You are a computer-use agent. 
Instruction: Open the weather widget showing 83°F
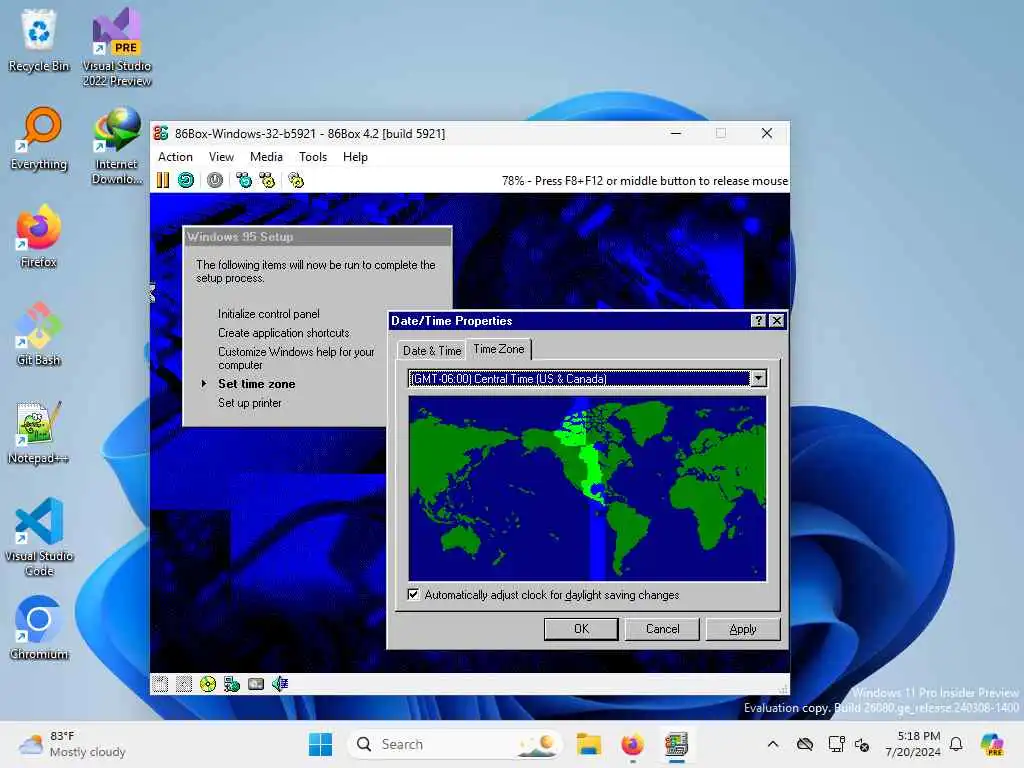pos(72,744)
